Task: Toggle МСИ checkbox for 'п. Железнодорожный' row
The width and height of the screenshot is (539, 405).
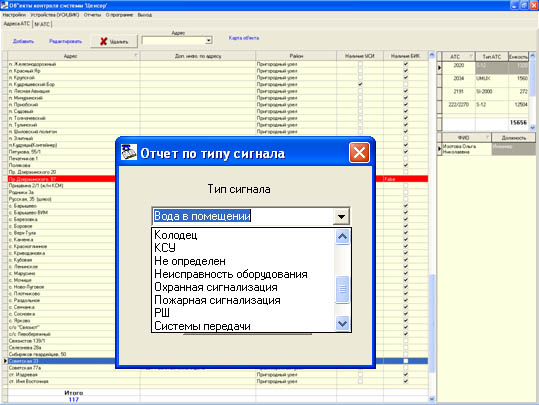Action: (x=360, y=64)
